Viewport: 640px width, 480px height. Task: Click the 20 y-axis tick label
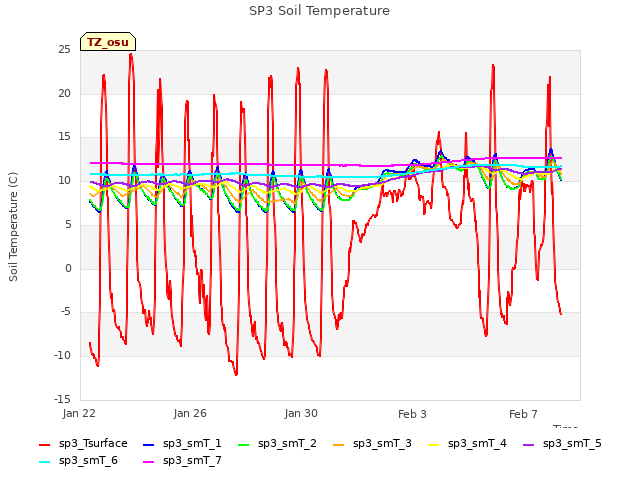point(64,93)
